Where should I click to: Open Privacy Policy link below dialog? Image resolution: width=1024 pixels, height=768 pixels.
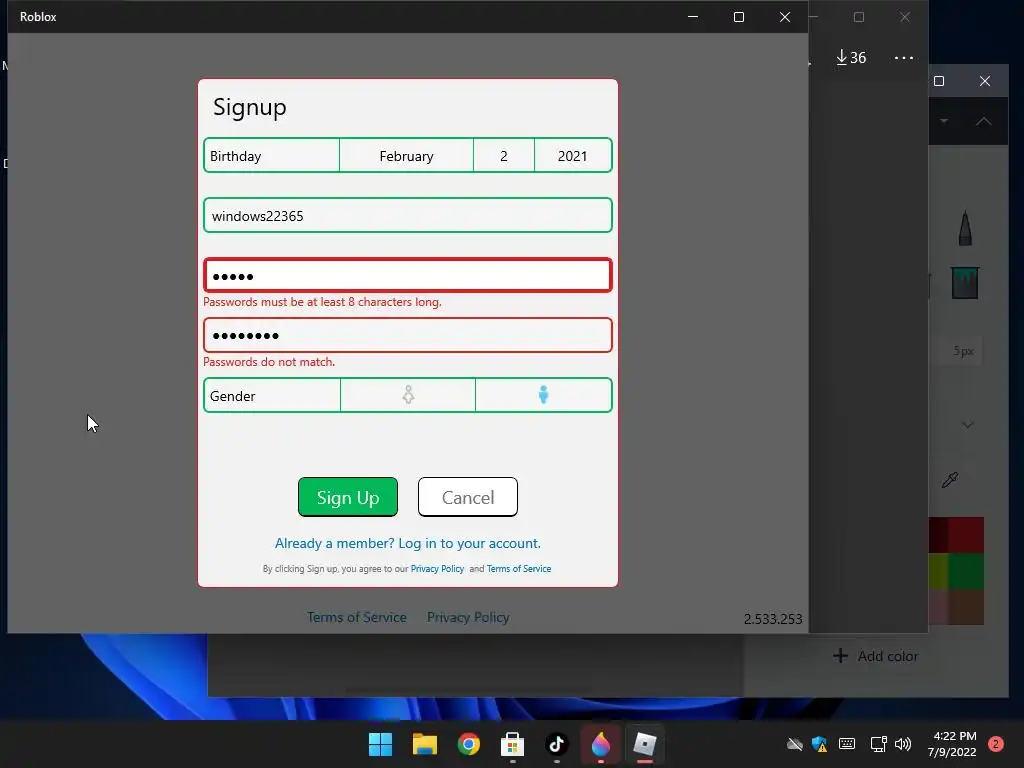click(468, 617)
